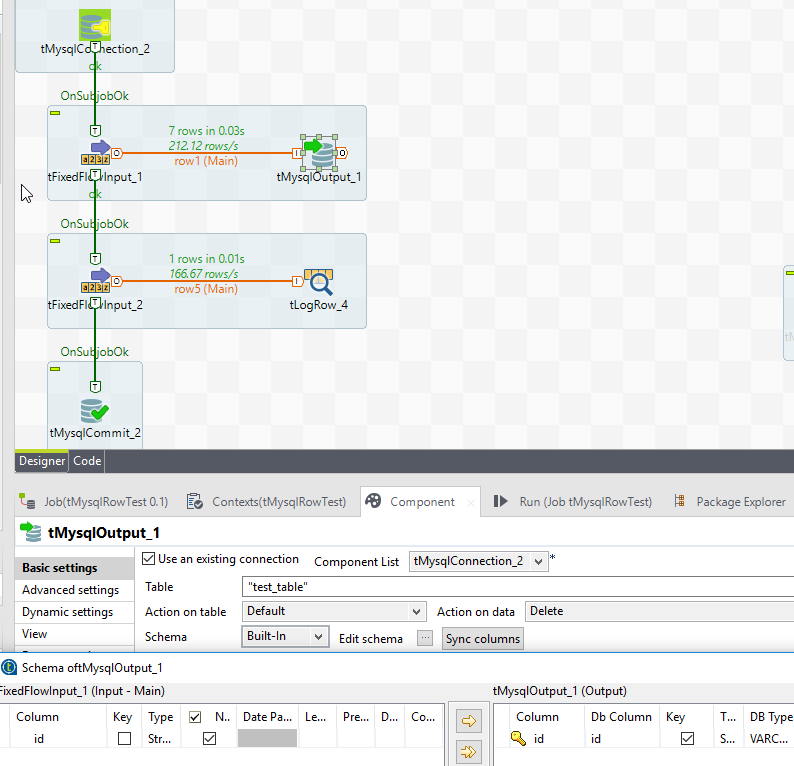Click the tMysqlOutput_1 header icon in Component view
The width and height of the screenshot is (794, 766).
click(30, 532)
